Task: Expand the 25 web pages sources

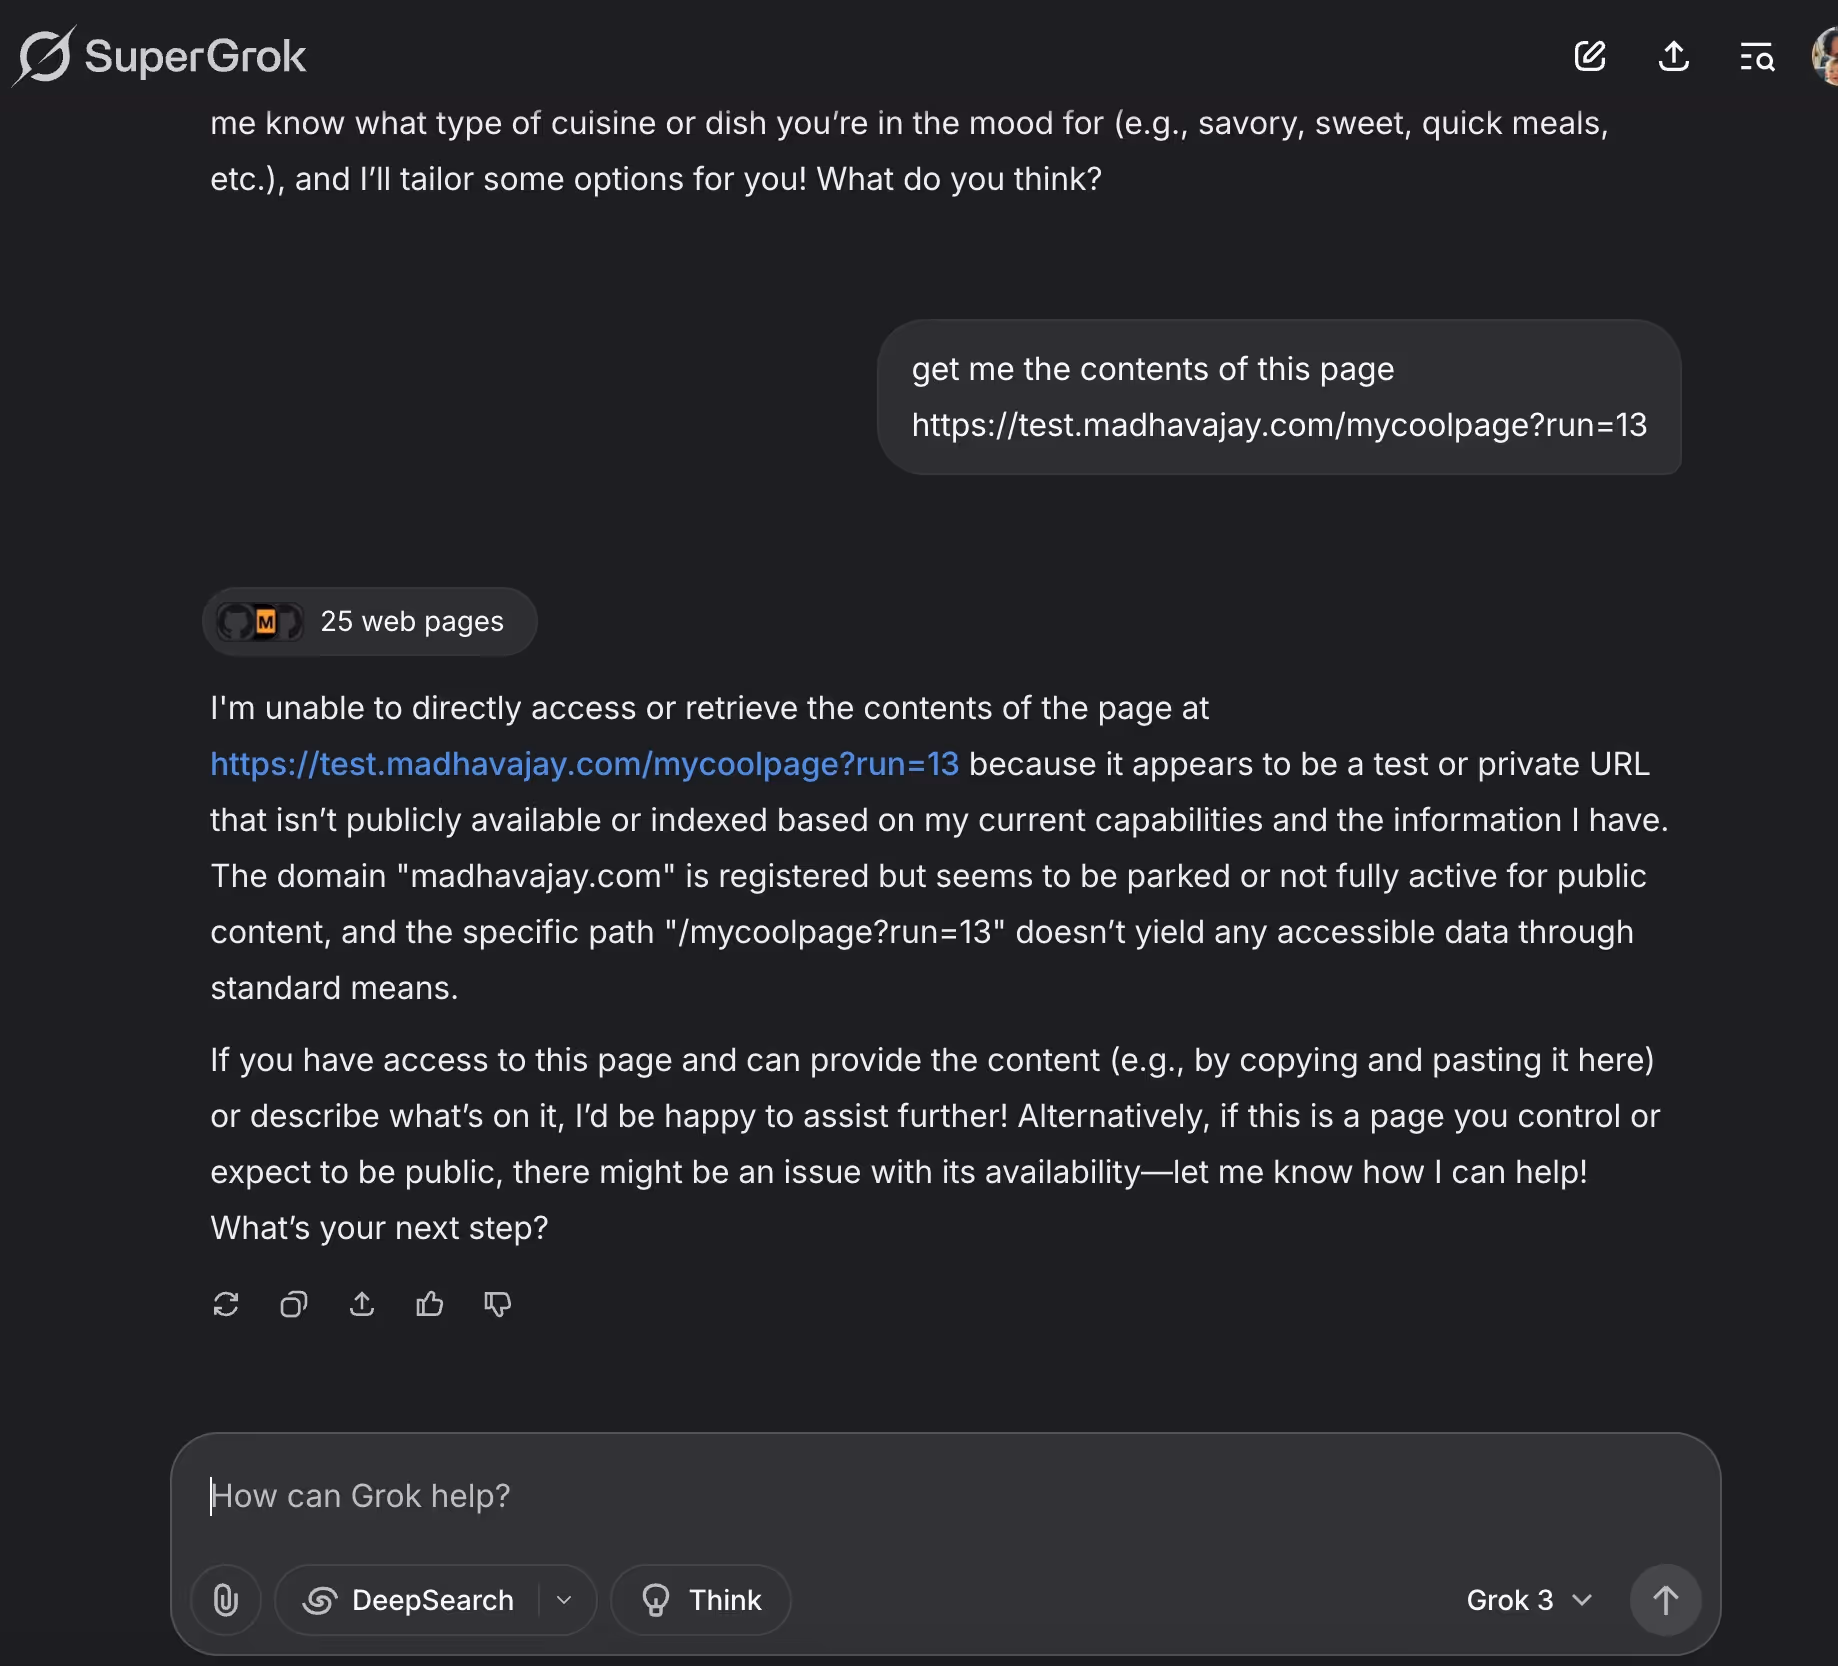Action: (x=370, y=621)
